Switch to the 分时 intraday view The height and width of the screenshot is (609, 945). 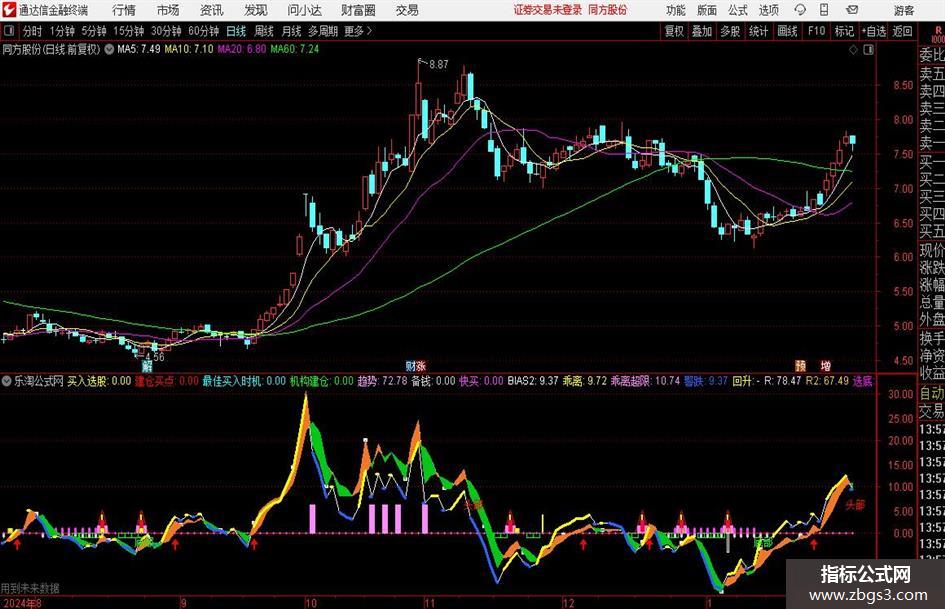coord(33,31)
